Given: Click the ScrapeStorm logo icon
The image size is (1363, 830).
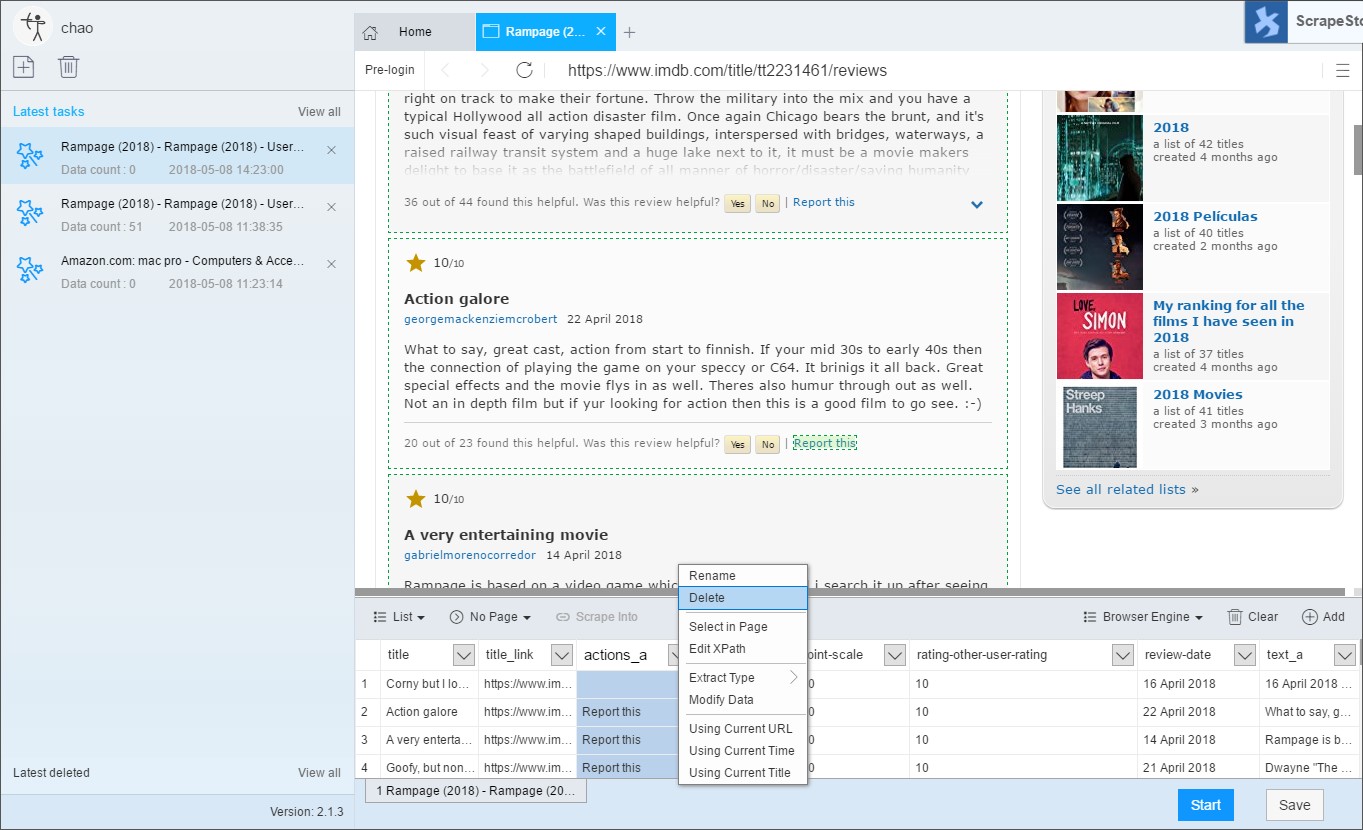Looking at the screenshot, I should [x=1266, y=21].
